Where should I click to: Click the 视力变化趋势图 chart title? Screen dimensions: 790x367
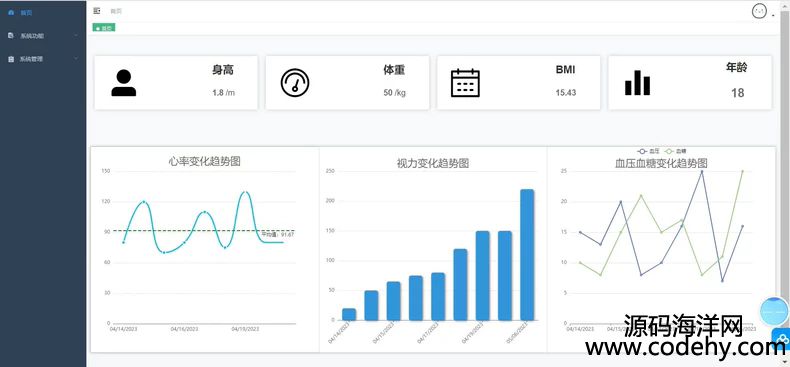(433, 163)
